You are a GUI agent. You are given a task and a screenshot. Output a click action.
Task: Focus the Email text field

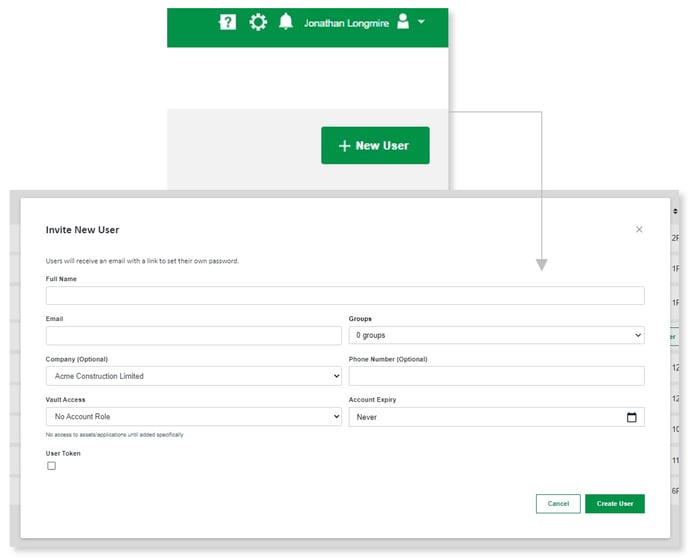click(193, 336)
